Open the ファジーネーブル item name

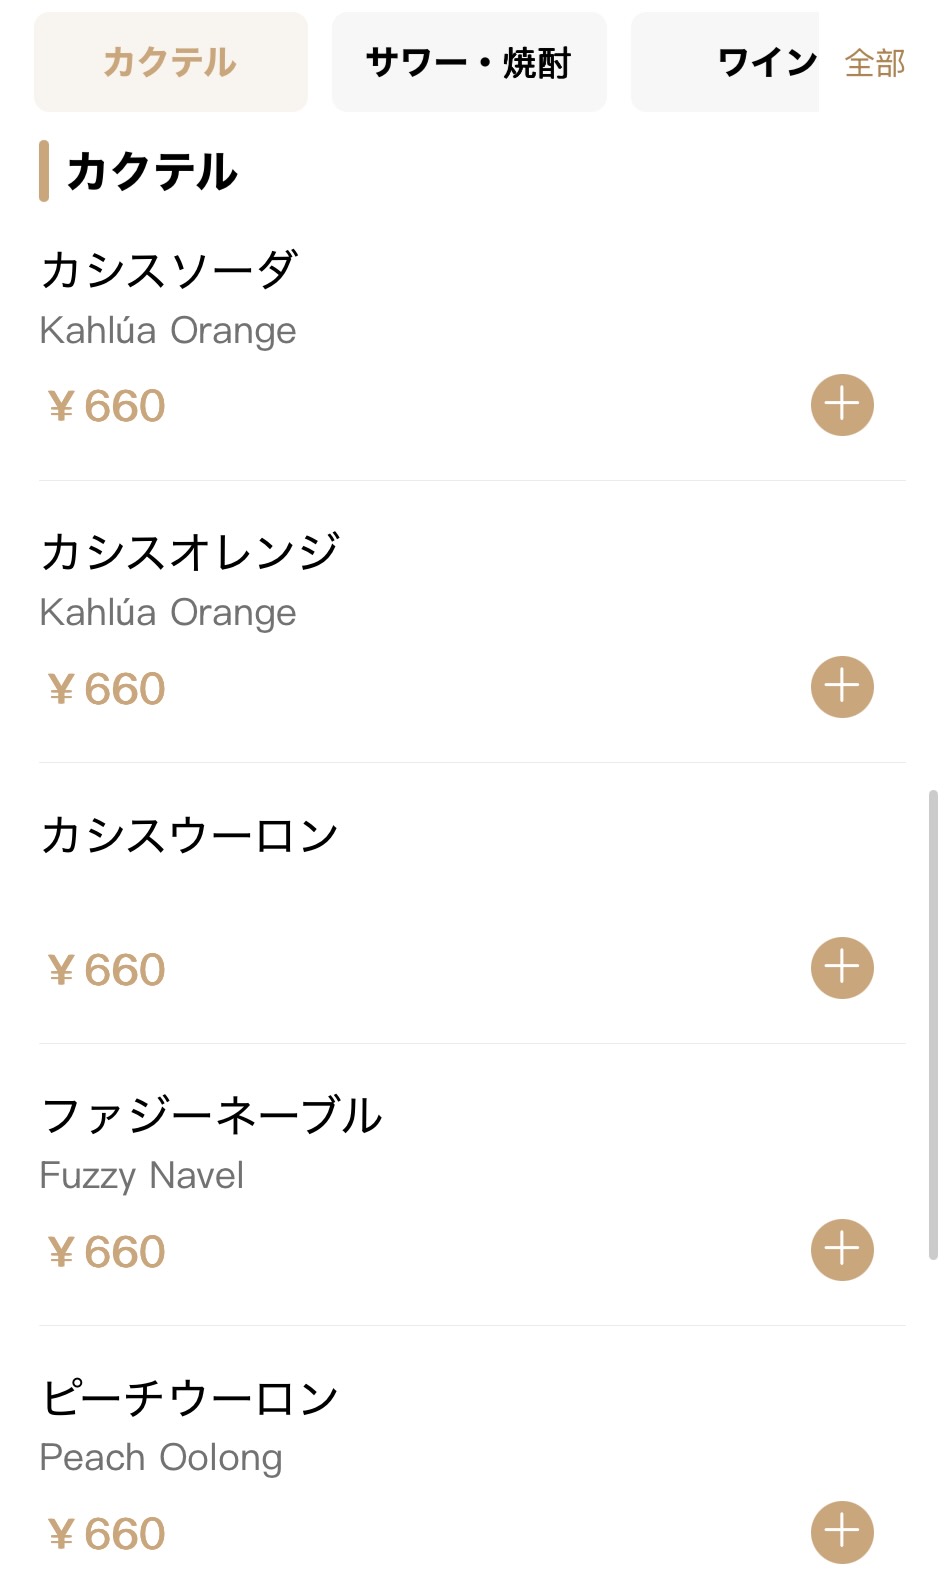click(212, 1116)
